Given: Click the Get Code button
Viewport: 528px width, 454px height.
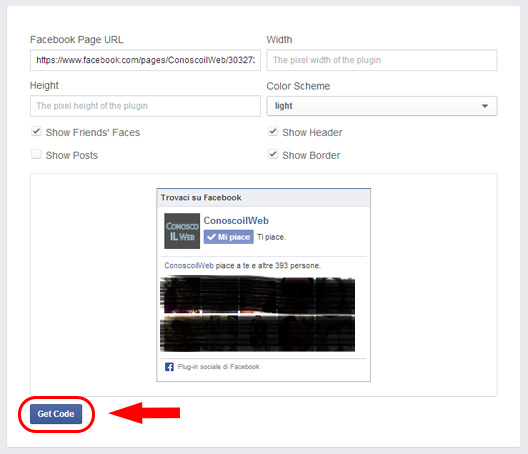Looking at the screenshot, I should (x=56, y=414).
